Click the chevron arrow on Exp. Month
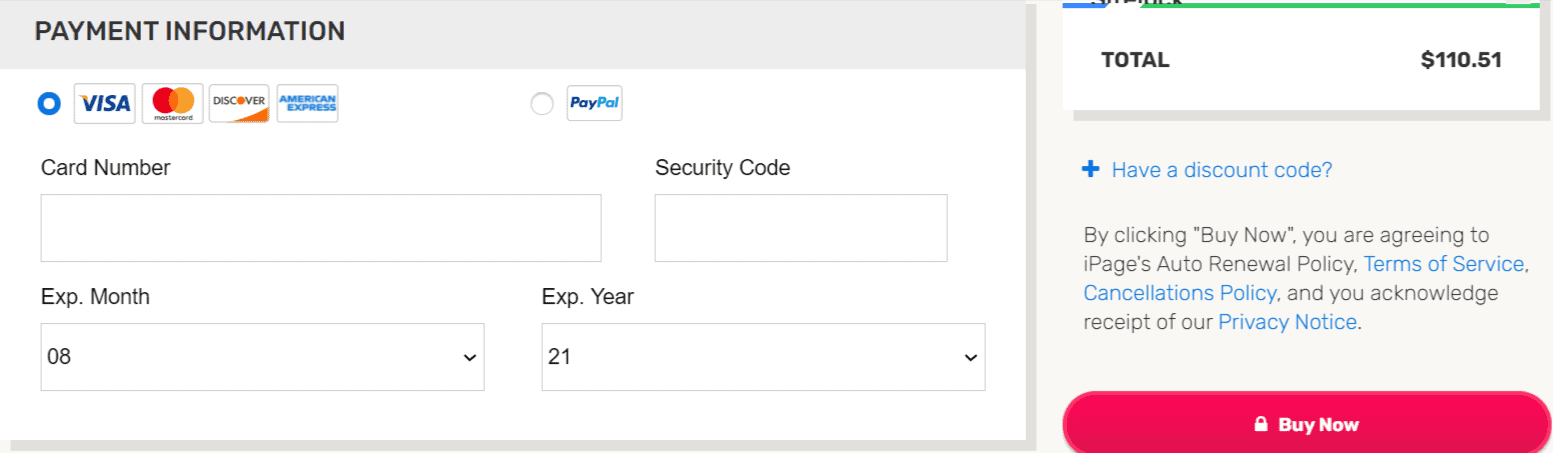This screenshot has height=453, width=1553. pos(469,357)
